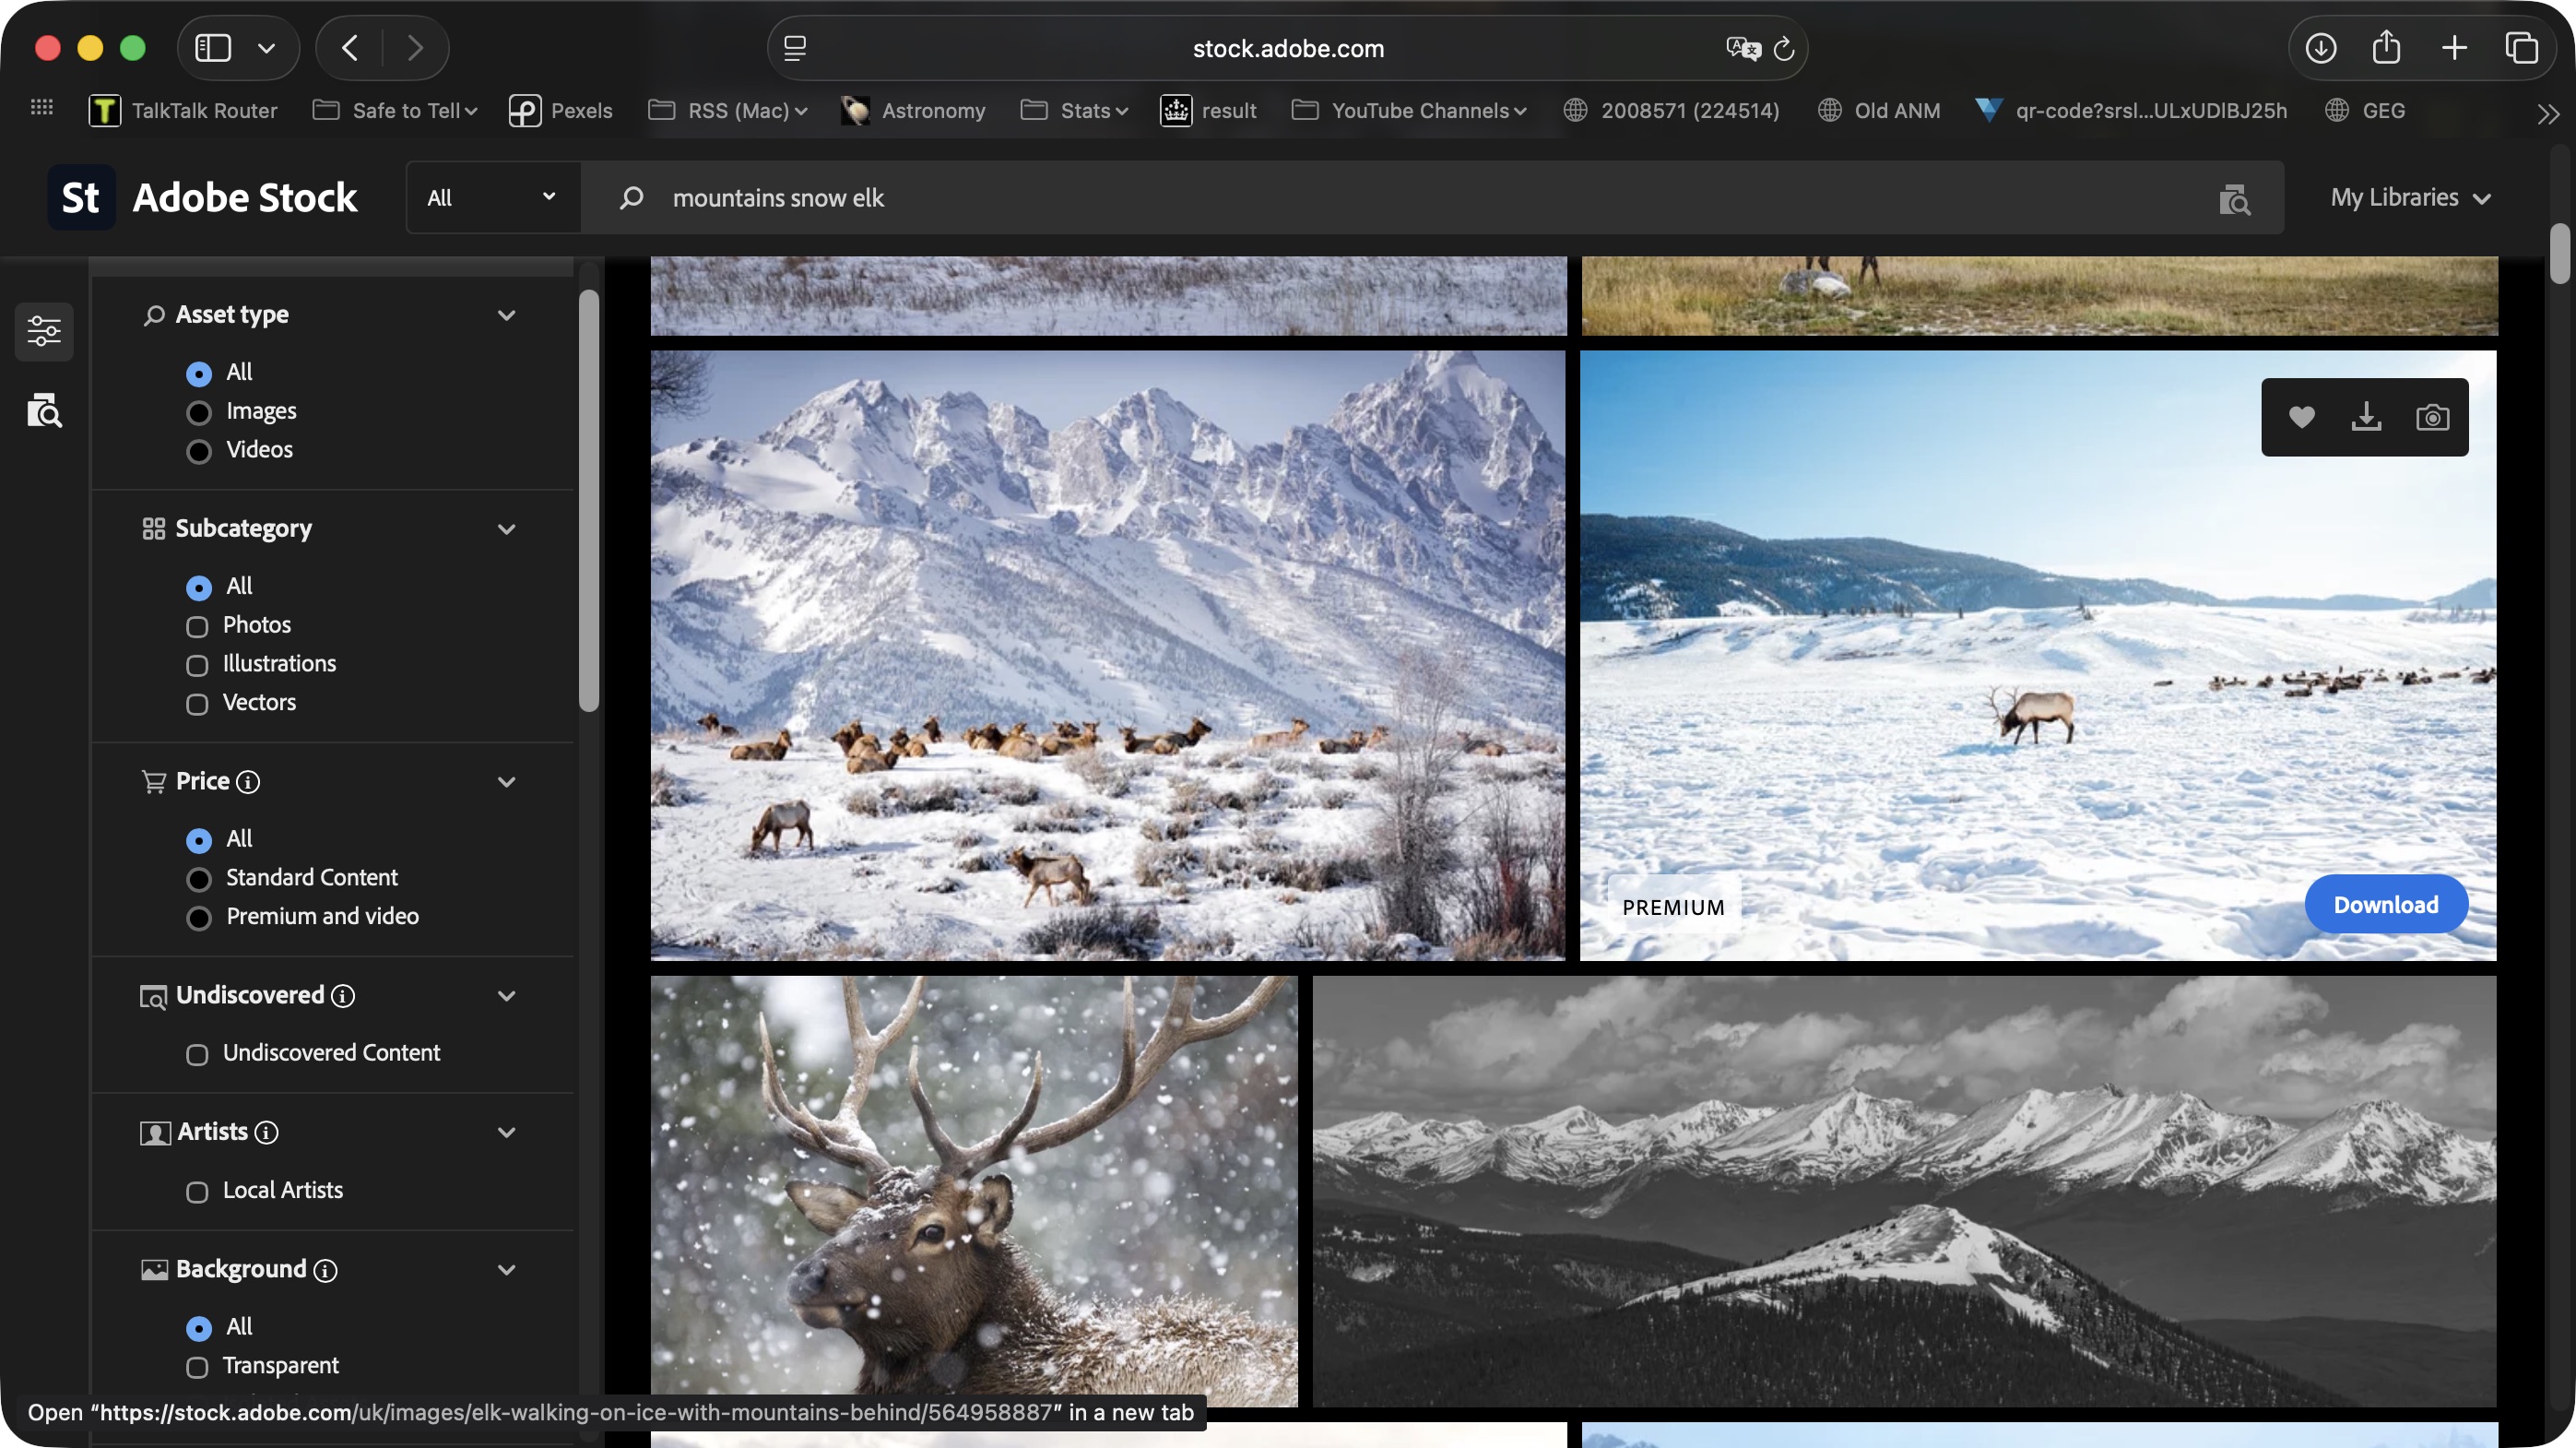Open the My Libraries dropdown
The image size is (2576, 1448).
tap(2410, 198)
